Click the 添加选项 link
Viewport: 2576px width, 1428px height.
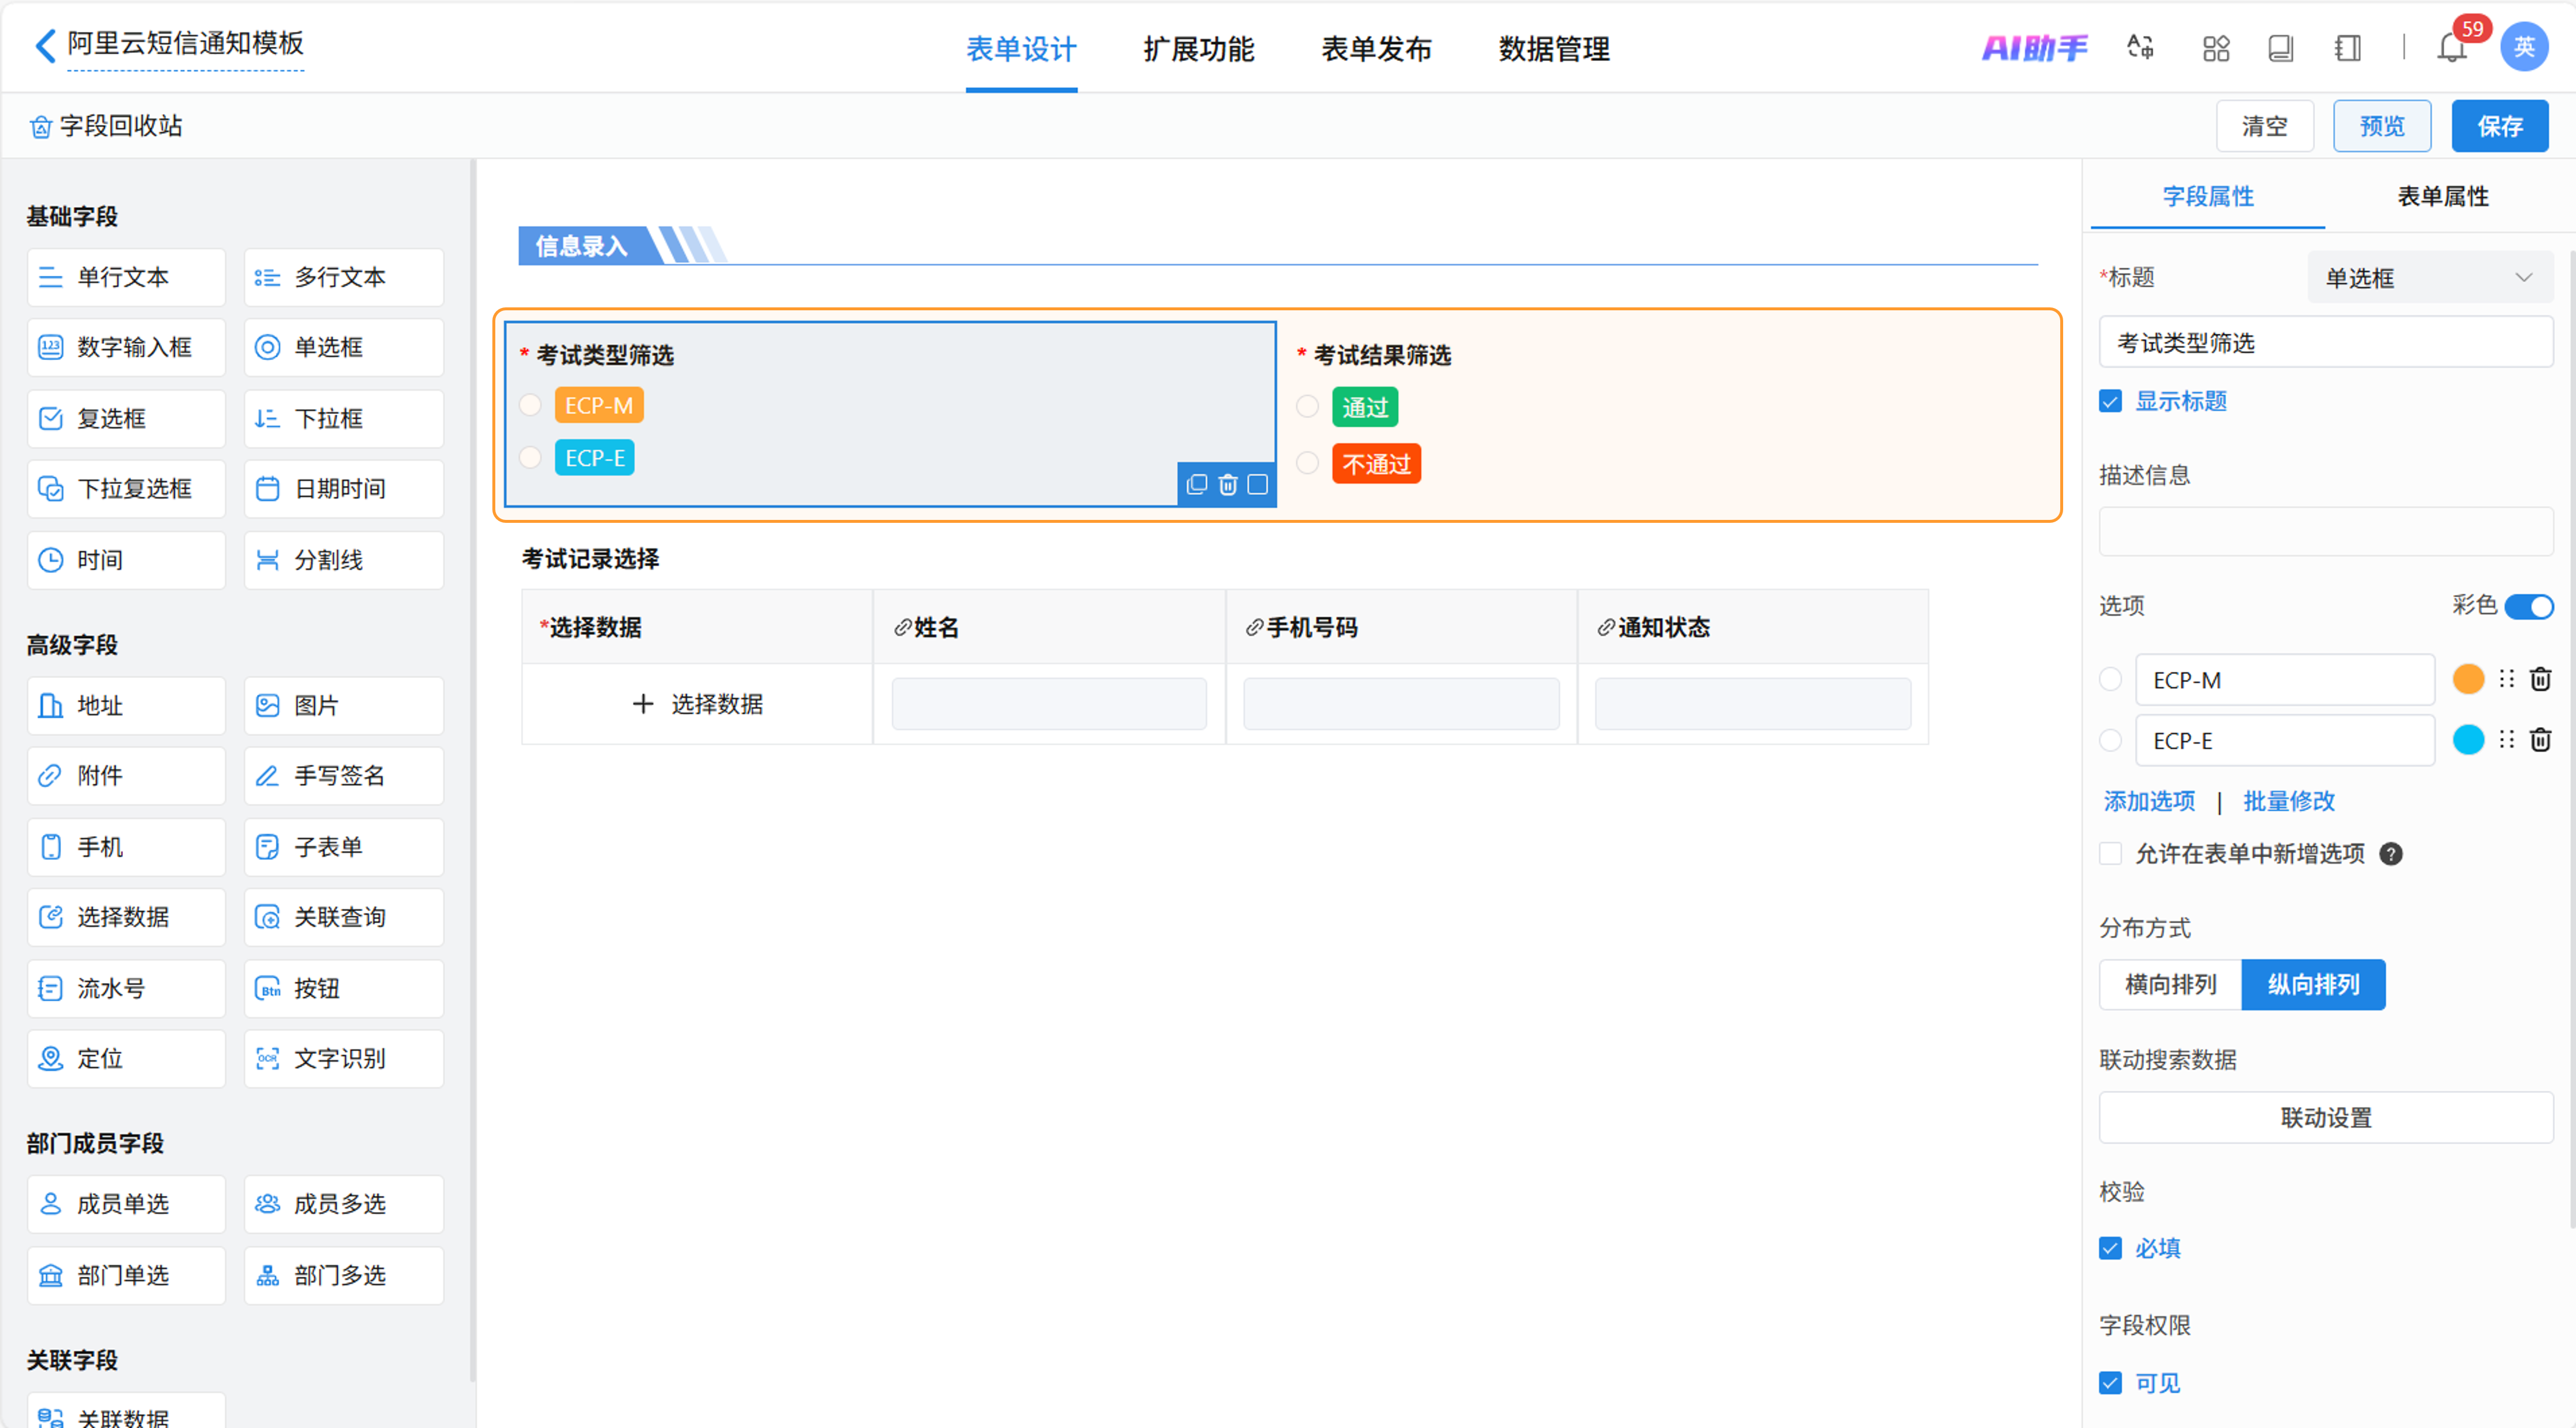pyautogui.click(x=2149, y=802)
